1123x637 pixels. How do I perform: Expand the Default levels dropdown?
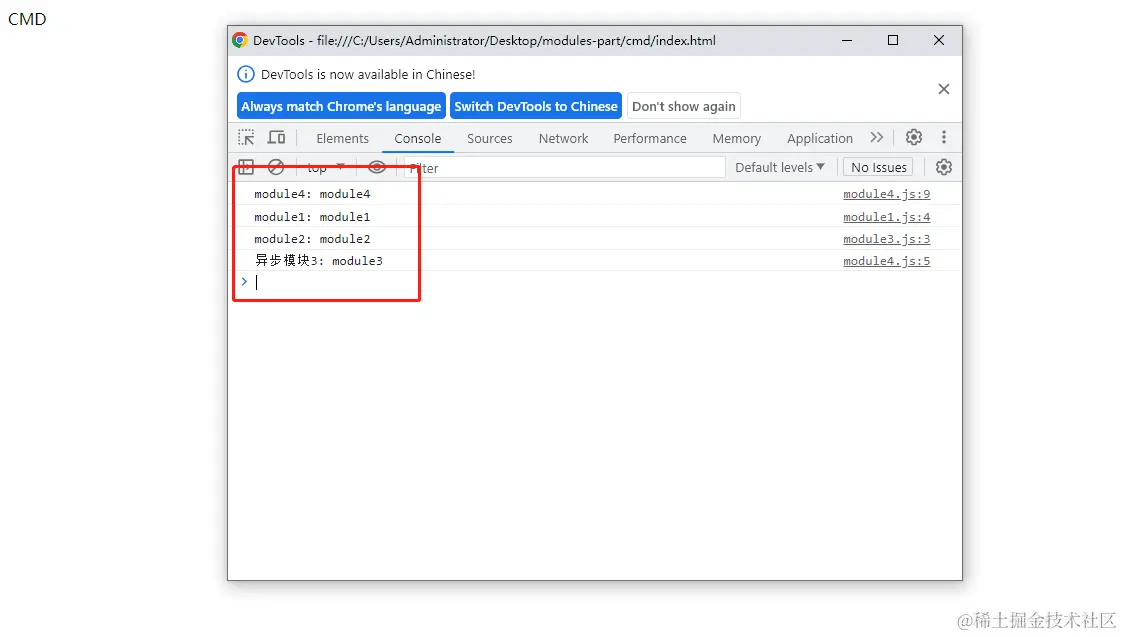(x=779, y=167)
